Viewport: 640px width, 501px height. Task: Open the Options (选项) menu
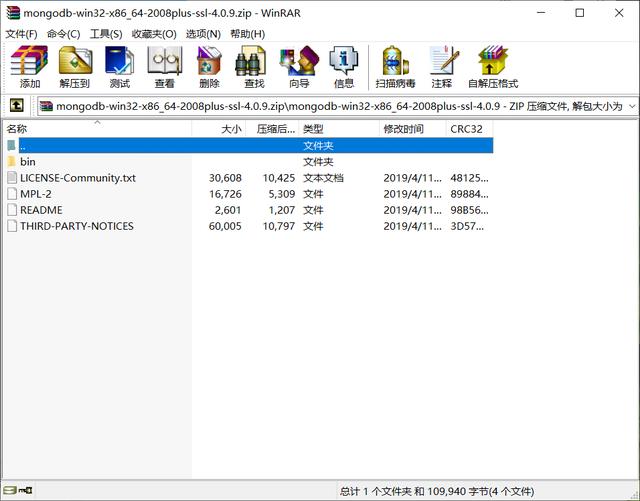pos(203,34)
